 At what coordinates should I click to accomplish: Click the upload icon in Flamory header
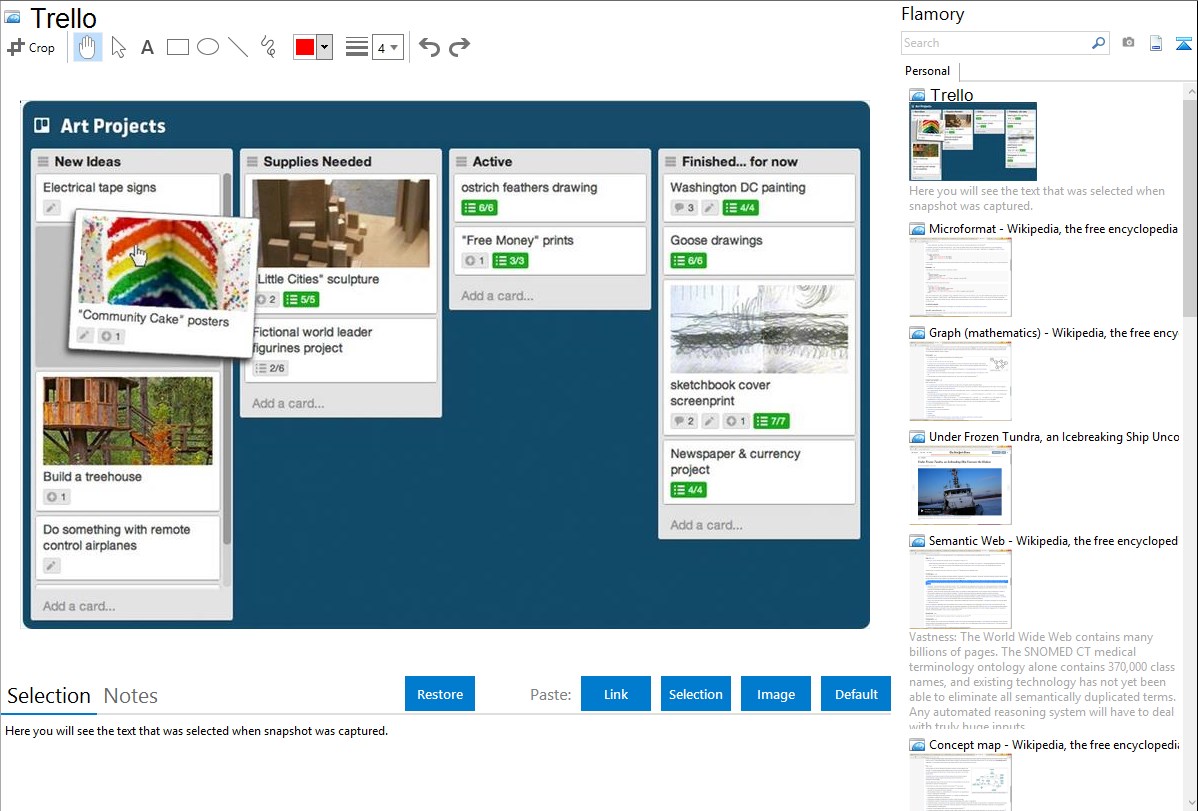click(1183, 43)
